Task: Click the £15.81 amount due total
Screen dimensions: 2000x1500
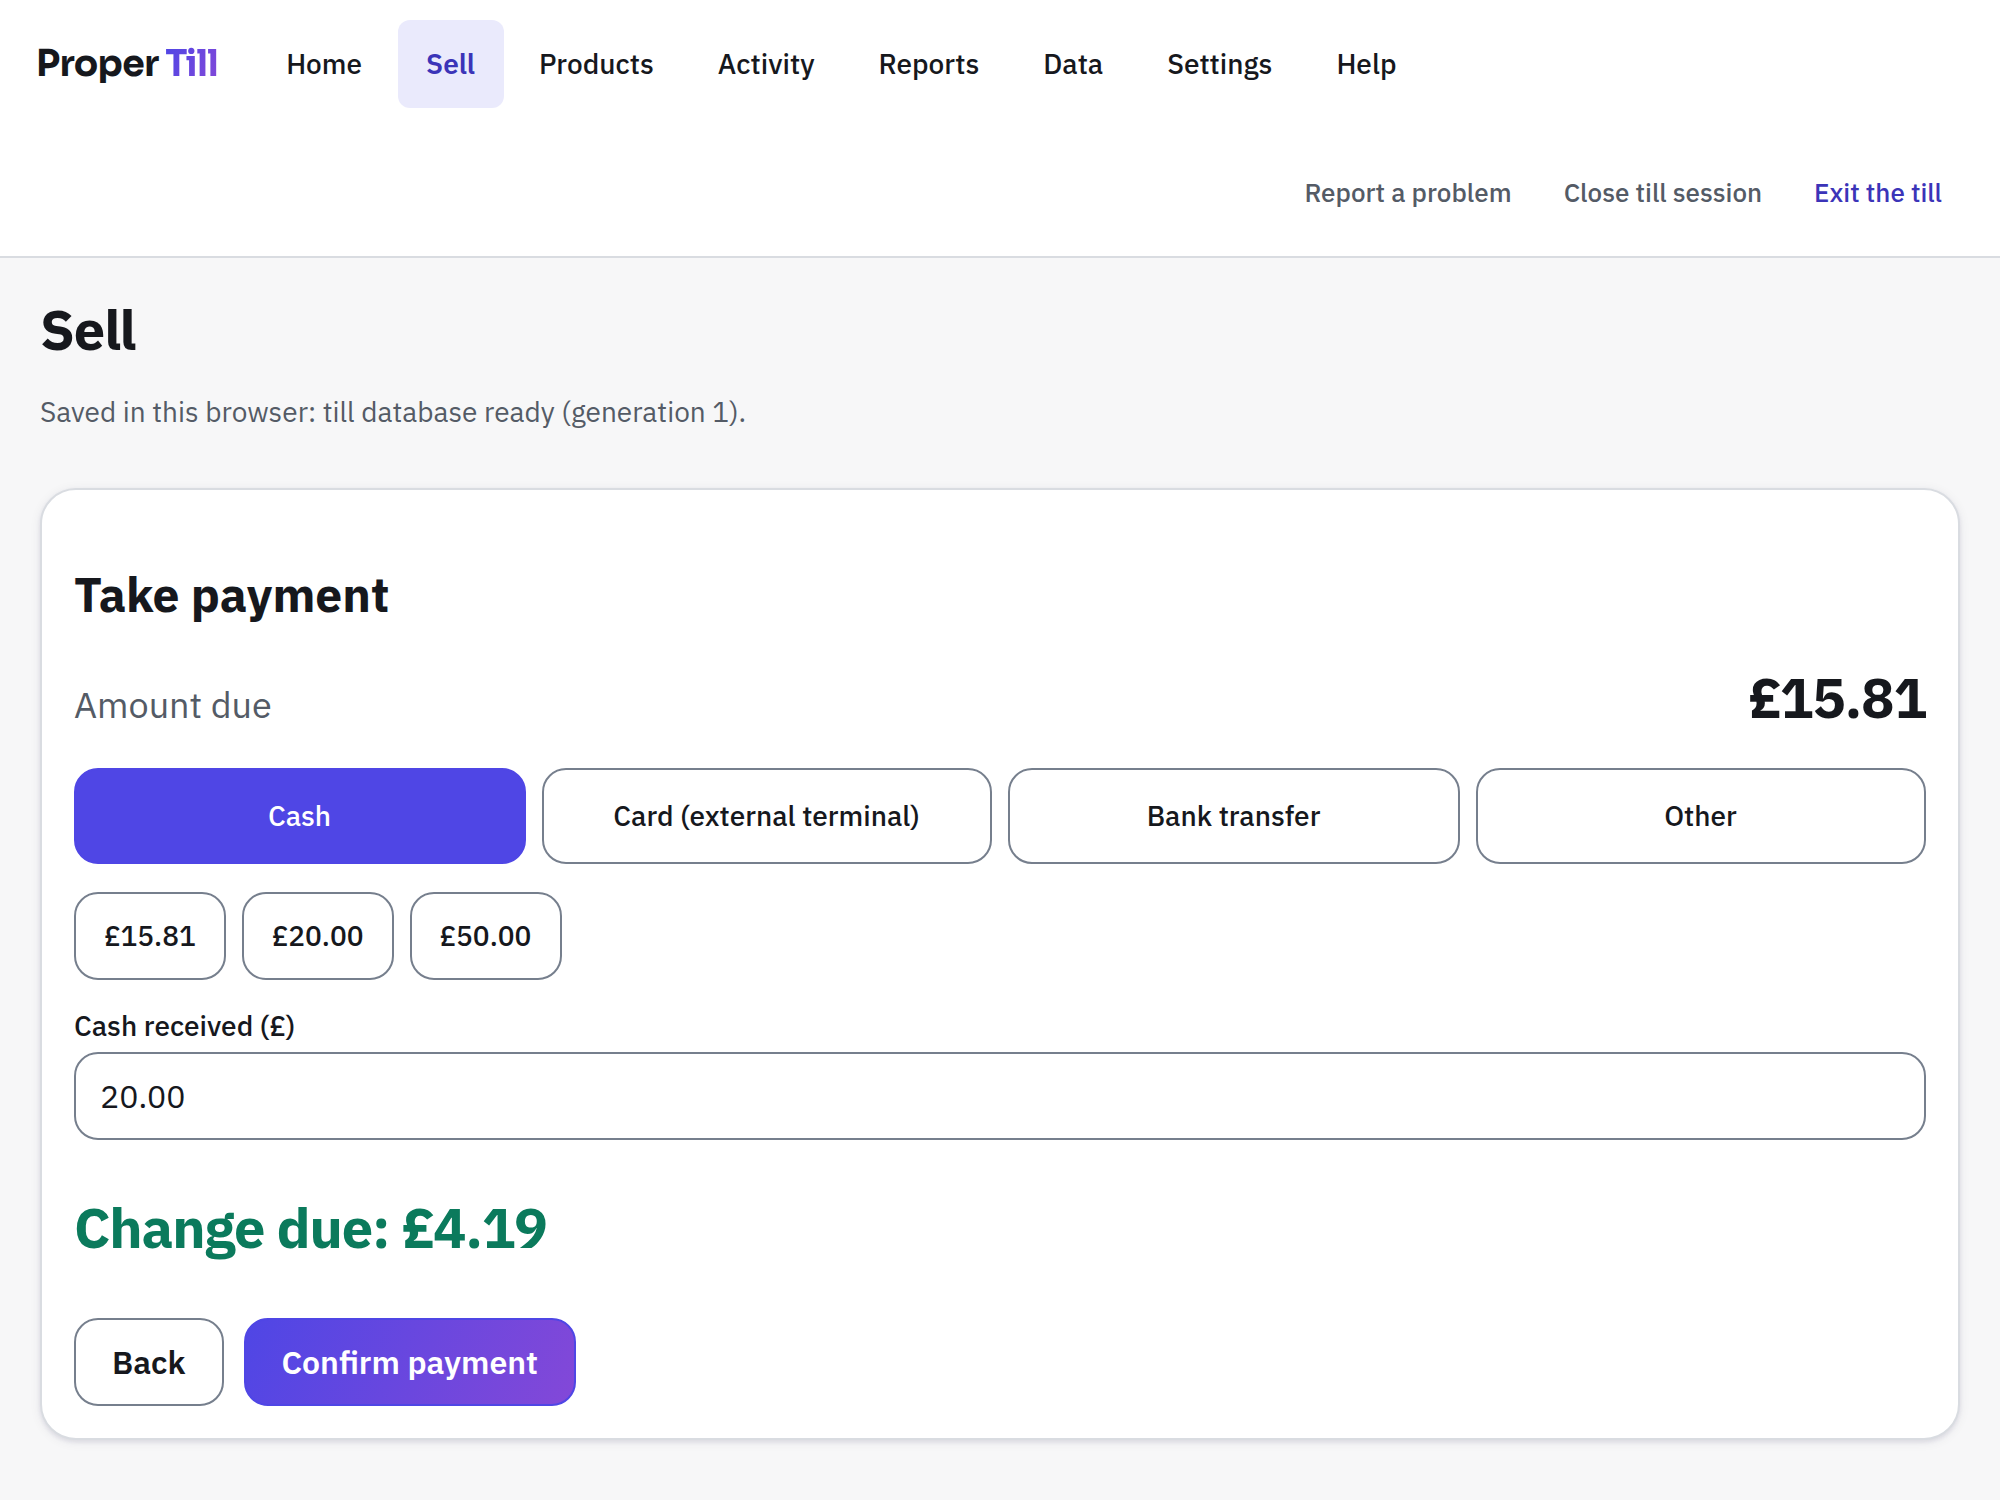Action: coord(1837,699)
